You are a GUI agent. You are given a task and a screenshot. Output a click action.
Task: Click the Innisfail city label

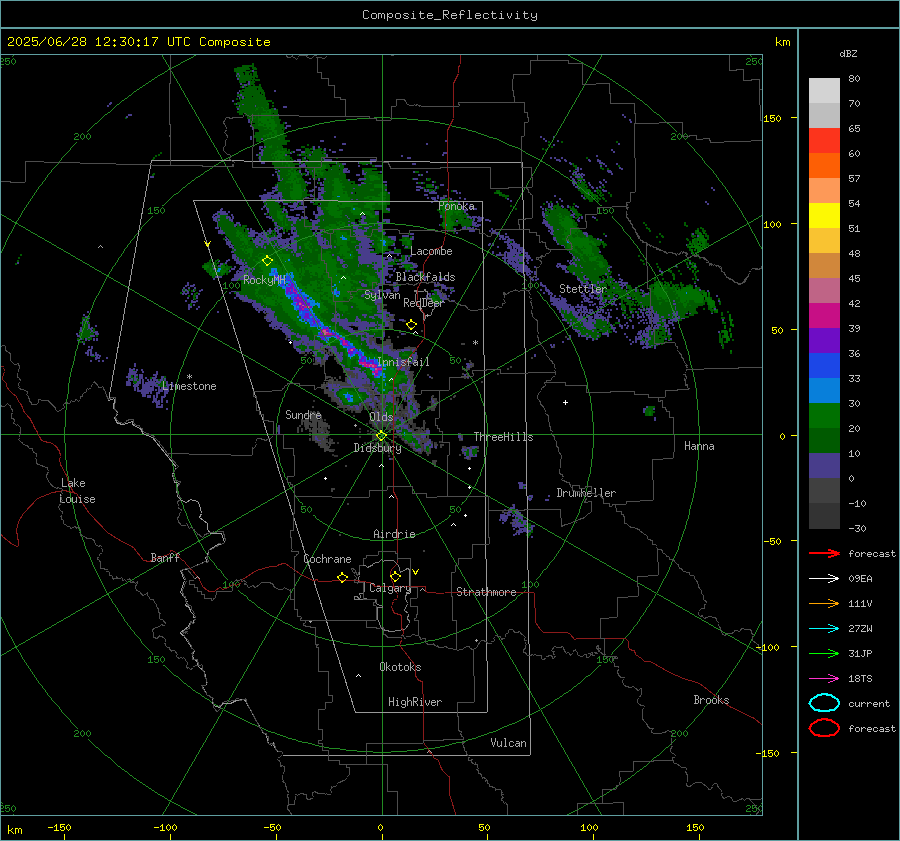(403, 362)
